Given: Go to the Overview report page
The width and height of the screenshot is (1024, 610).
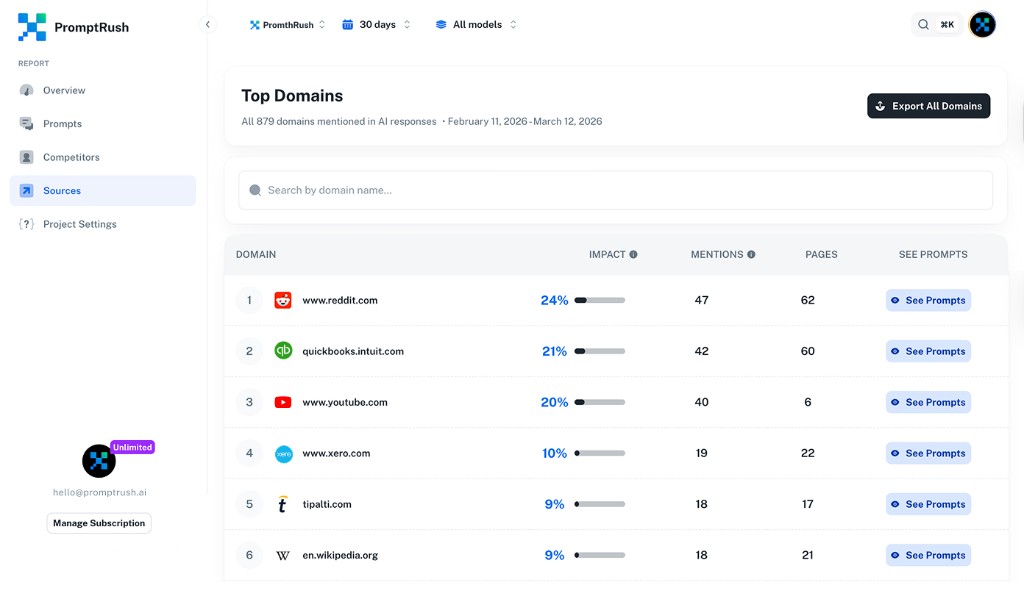Looking at the screenshot, I should click(x=64, y=90).
